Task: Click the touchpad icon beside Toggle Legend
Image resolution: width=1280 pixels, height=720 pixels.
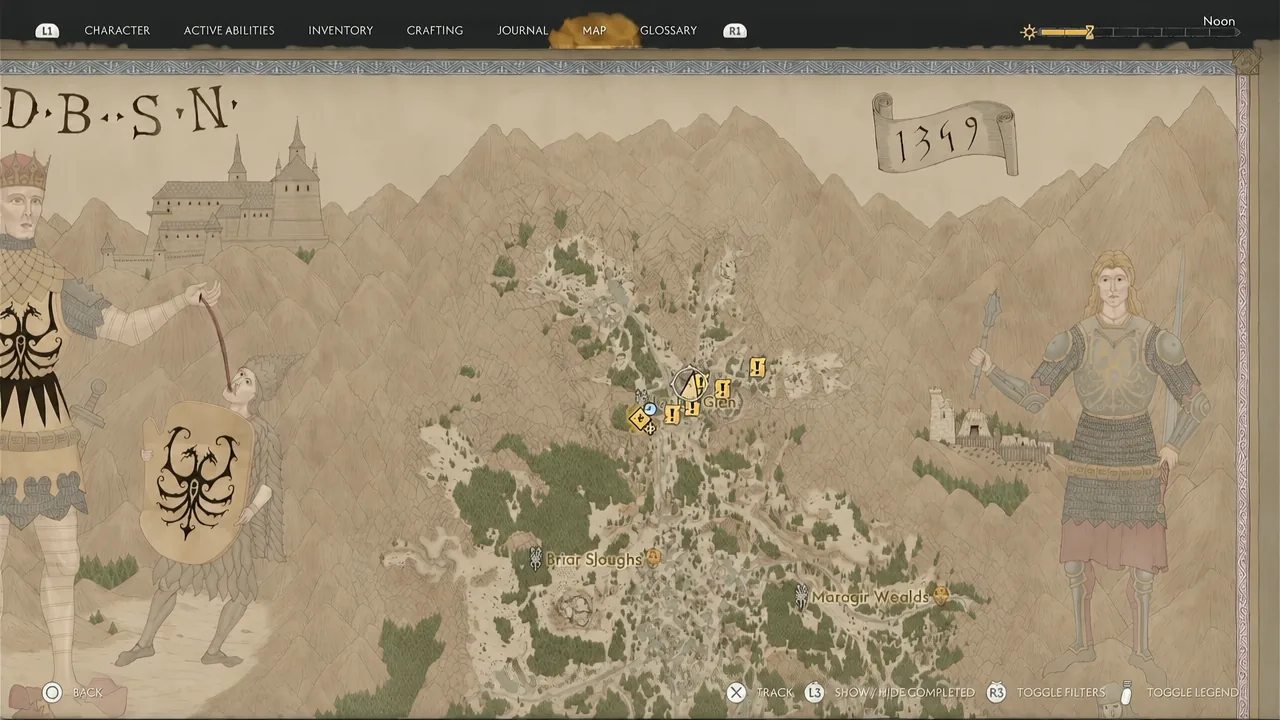Action: (x=1127, y=692)
